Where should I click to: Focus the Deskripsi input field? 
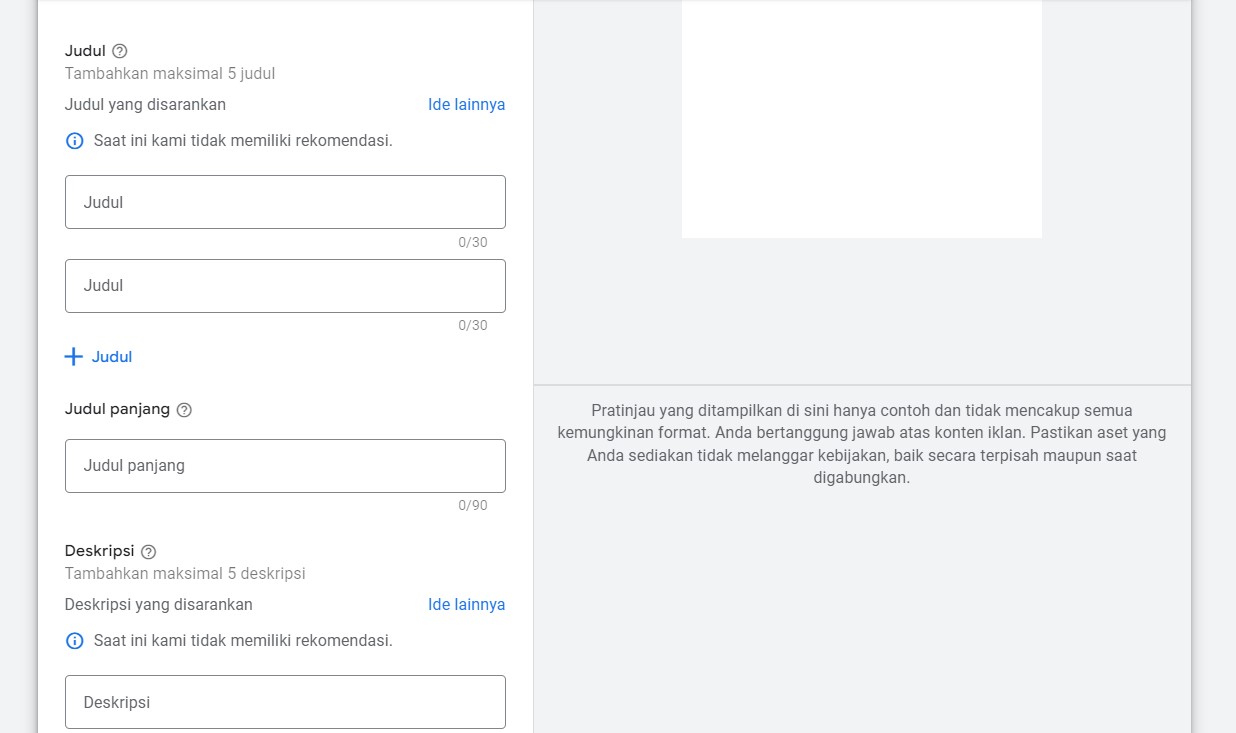[x=285, y=702]
